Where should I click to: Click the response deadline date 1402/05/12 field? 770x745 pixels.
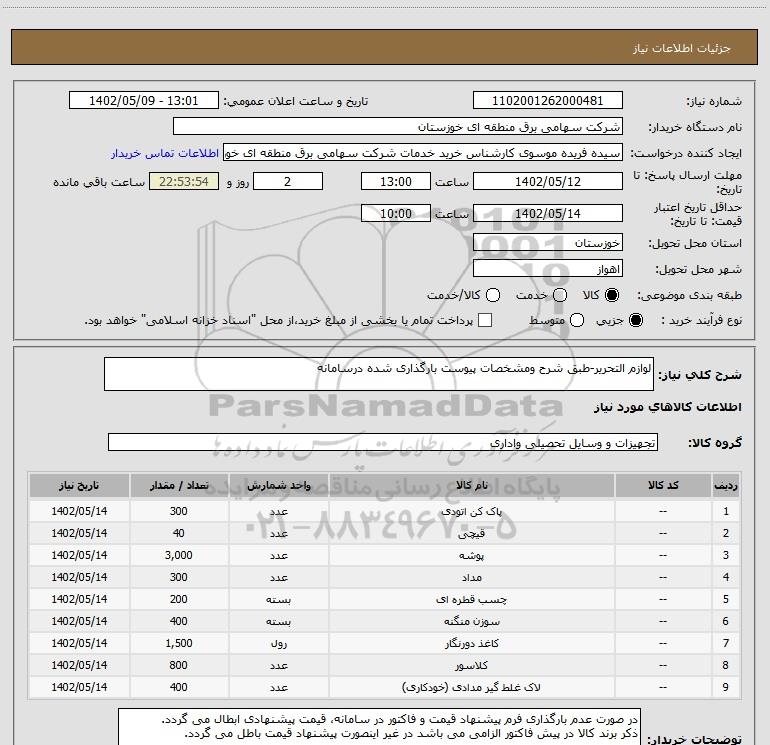pyautogui.click(x=547, y=181)
